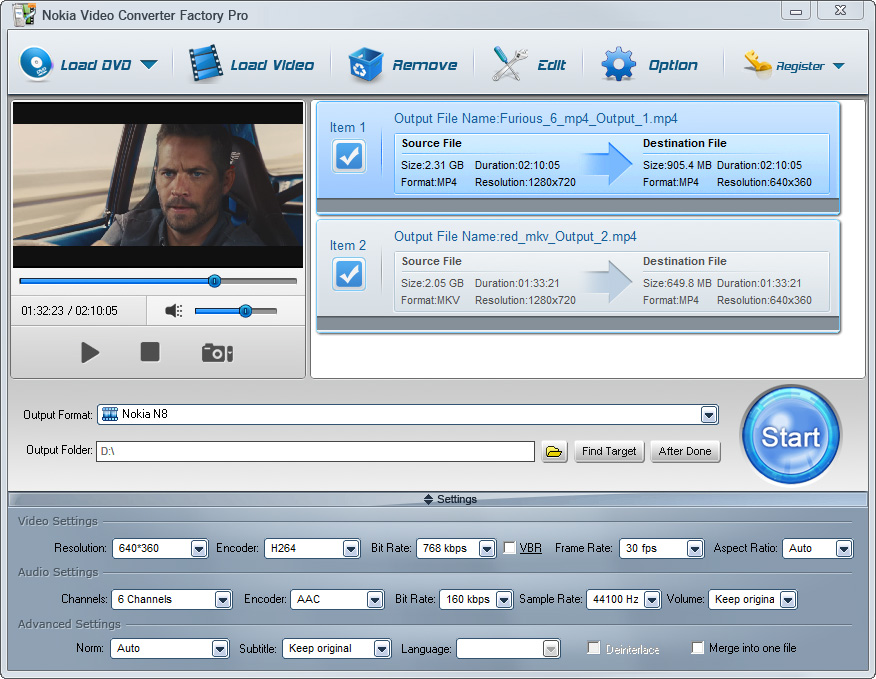
Task: Open Edit with the tools icon
Action: click(509, 64)
